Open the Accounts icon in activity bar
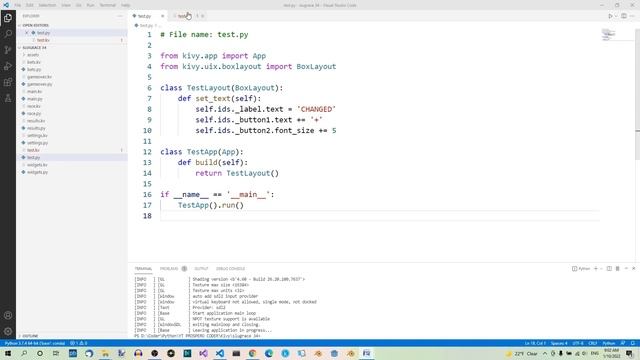Viewport: 640px width, 360px height. [x=8, y=315]
